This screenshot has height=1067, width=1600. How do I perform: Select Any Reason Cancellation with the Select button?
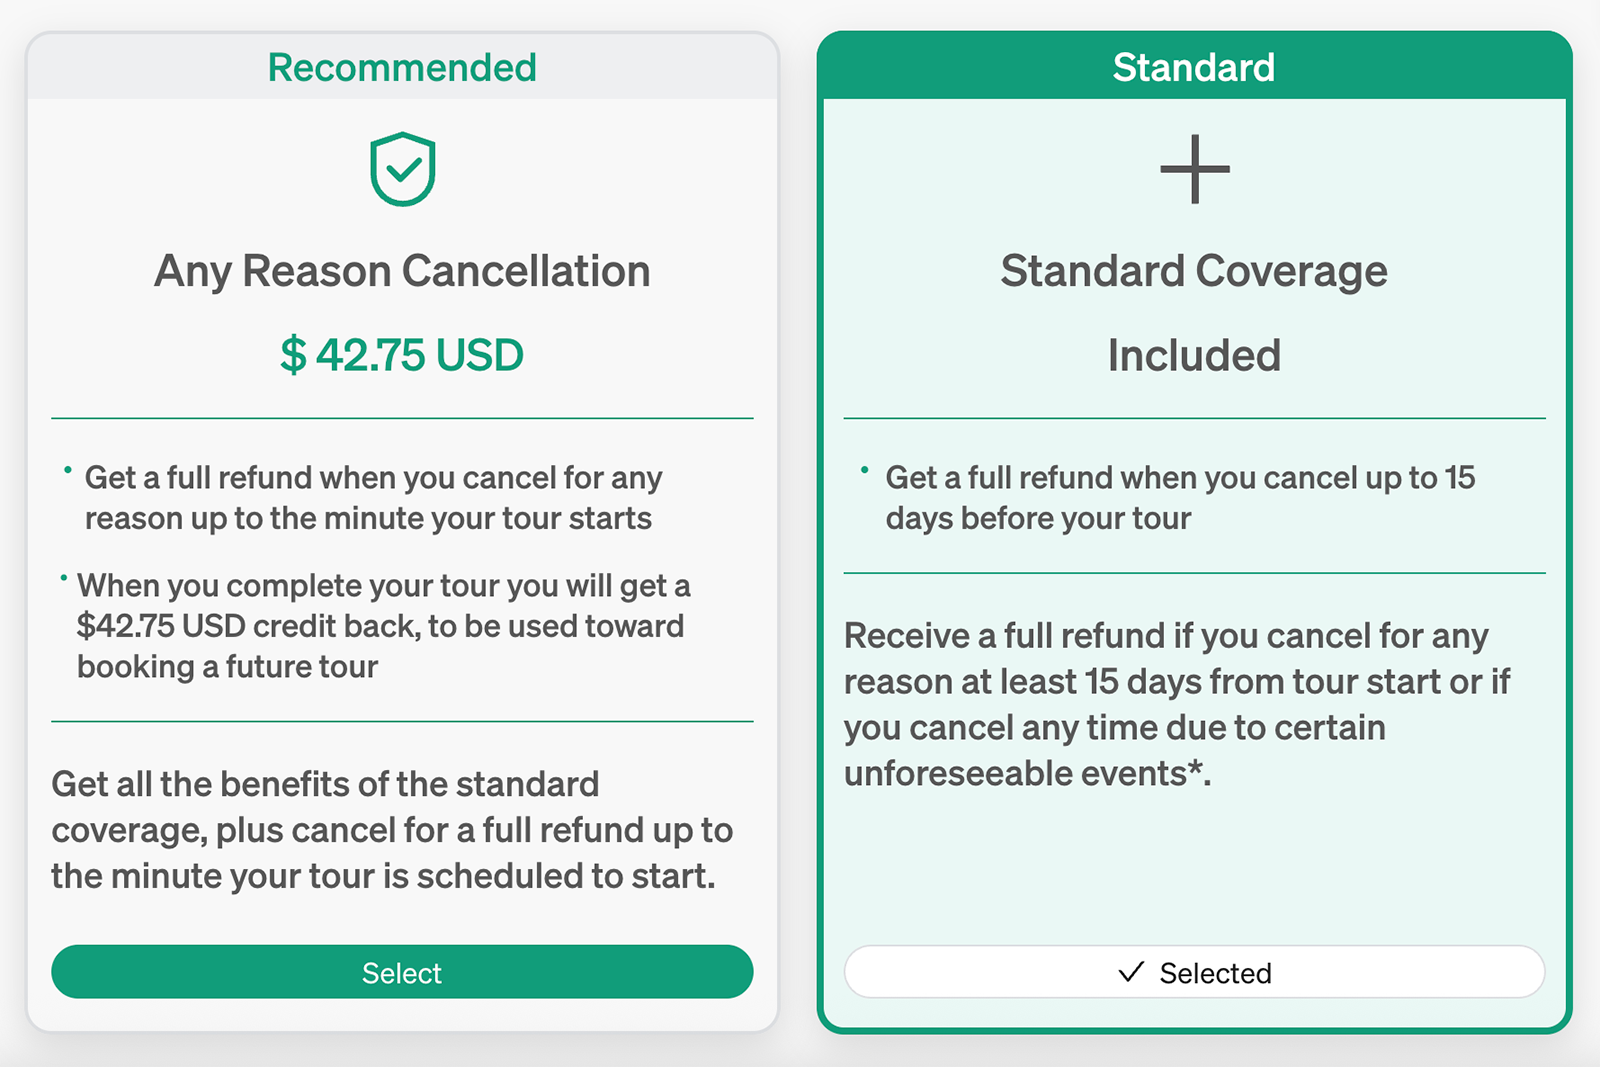point(402,972)
